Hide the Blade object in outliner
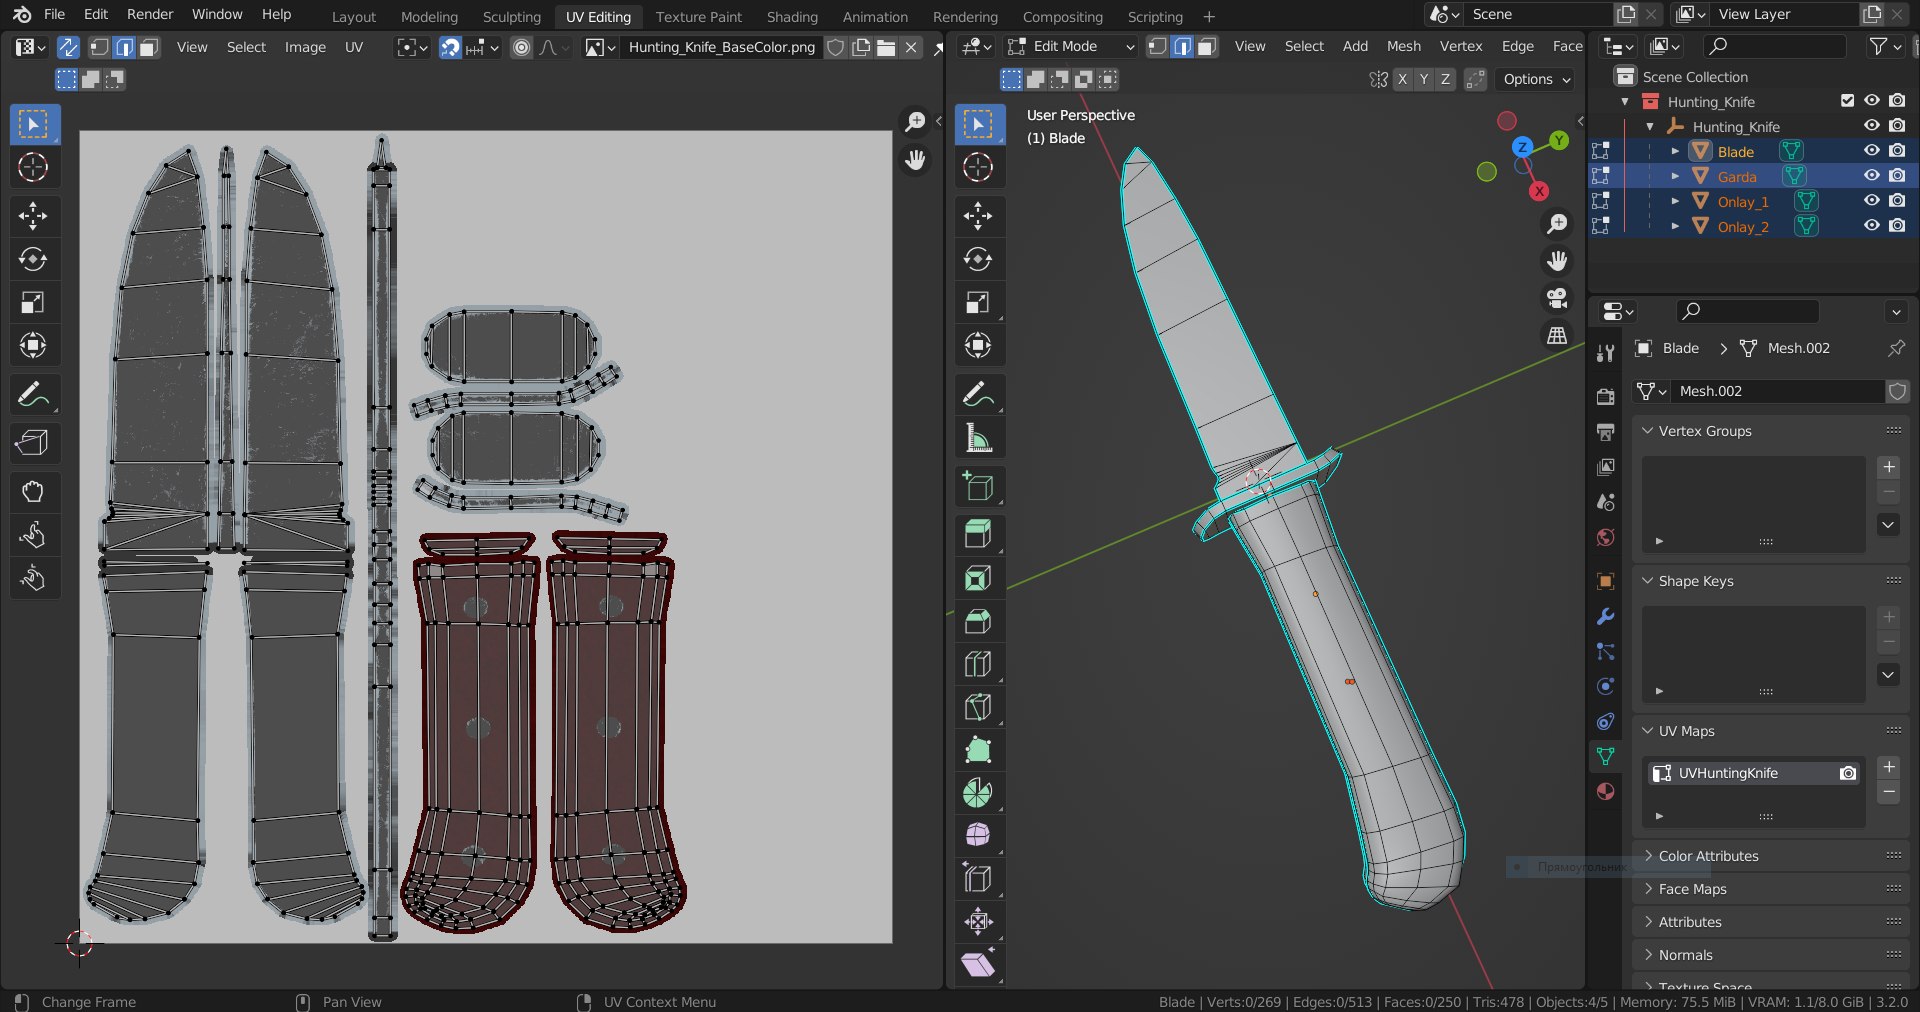 [1872, 151]
